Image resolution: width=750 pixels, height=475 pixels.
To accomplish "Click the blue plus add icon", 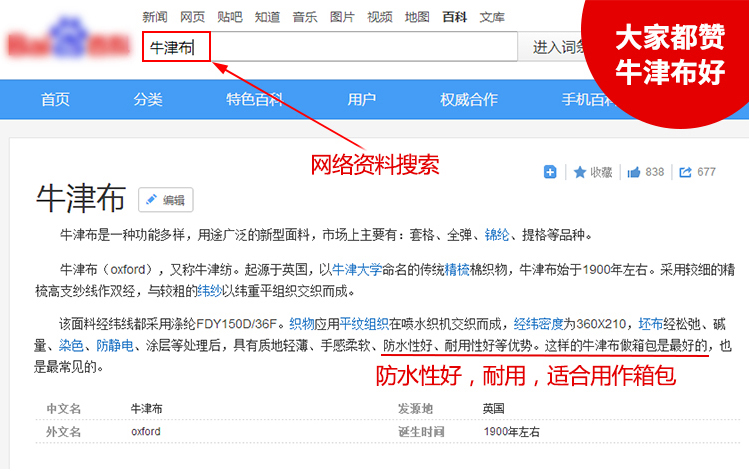I will (550, 172).
